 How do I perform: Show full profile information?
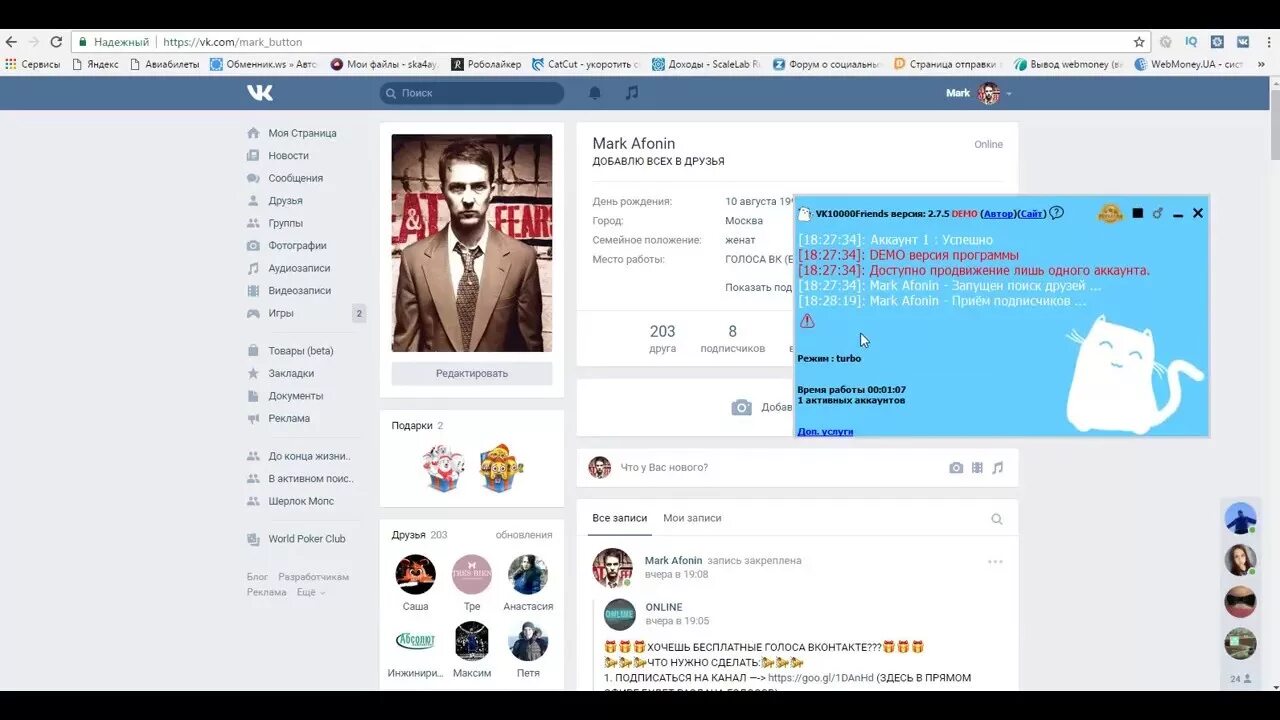click(759, 287)
